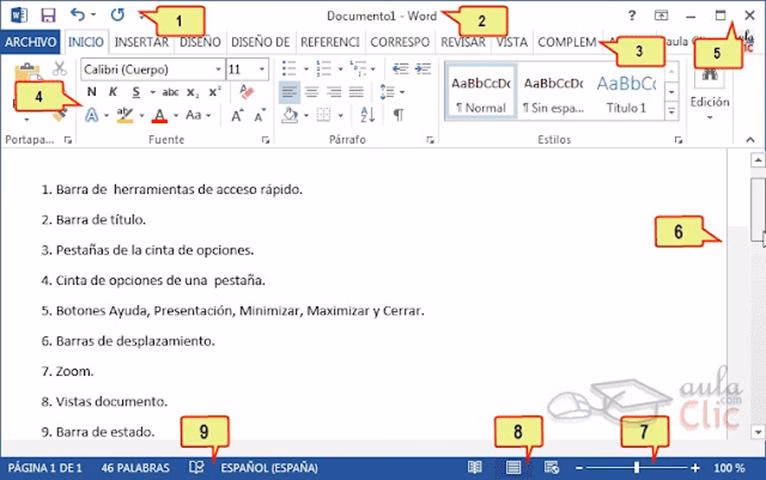Viewport: 766px width, 480px height.
Task: Click the Save icon in quick access toolbar
Action: tap(47, 16)
